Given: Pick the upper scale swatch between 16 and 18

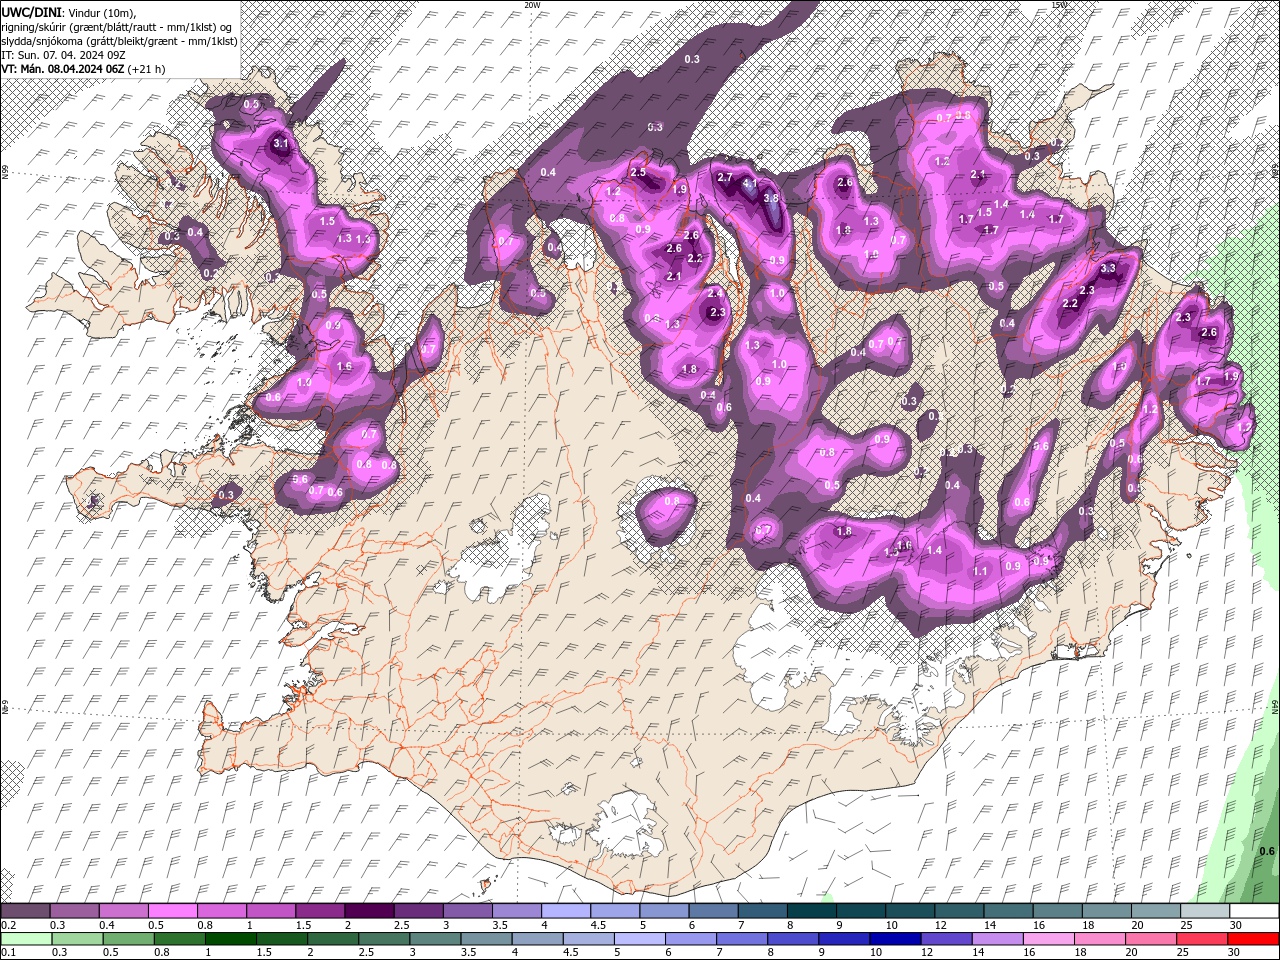Looking at the screenshot, I should [1057, 910].
